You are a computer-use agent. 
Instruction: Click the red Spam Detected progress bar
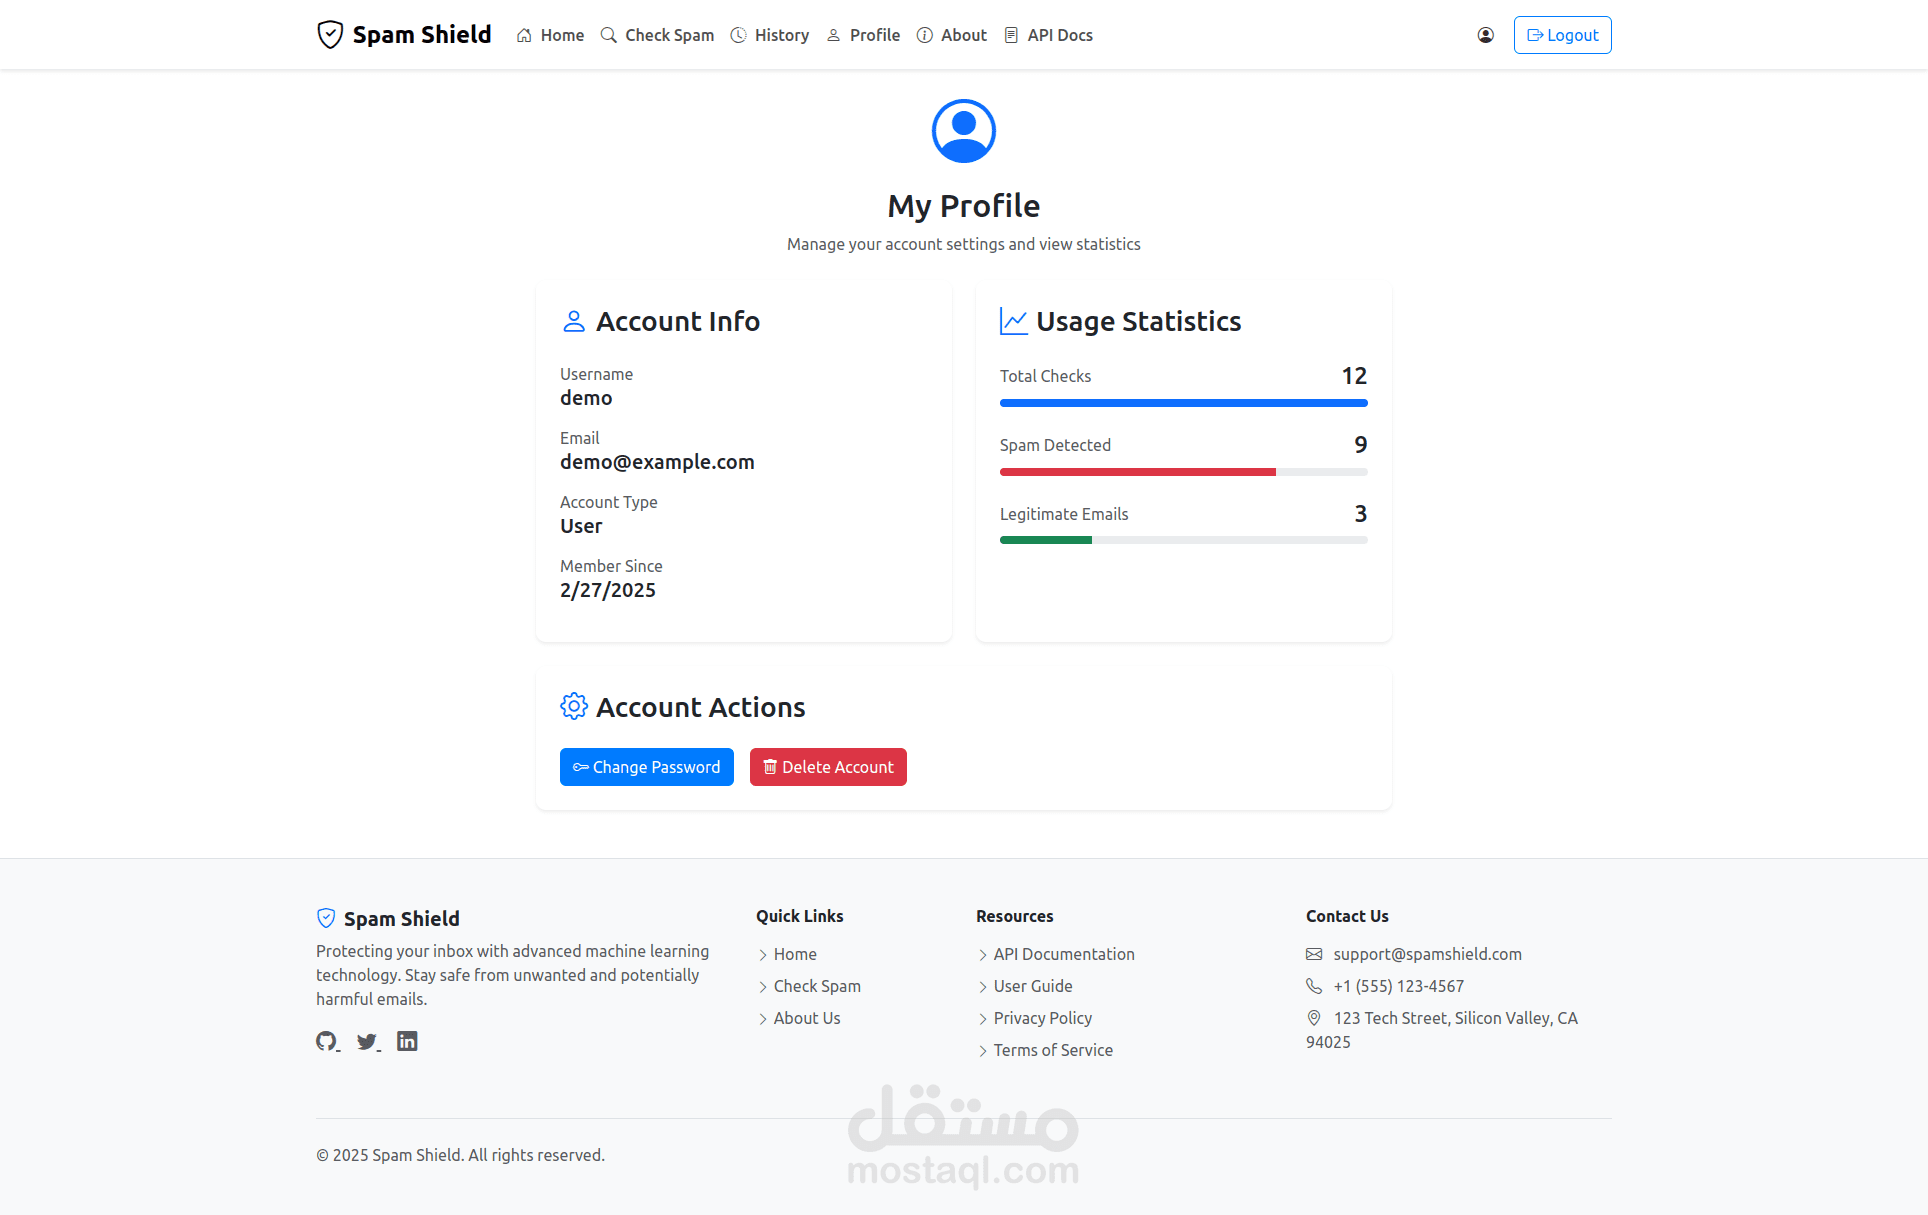1137,472
